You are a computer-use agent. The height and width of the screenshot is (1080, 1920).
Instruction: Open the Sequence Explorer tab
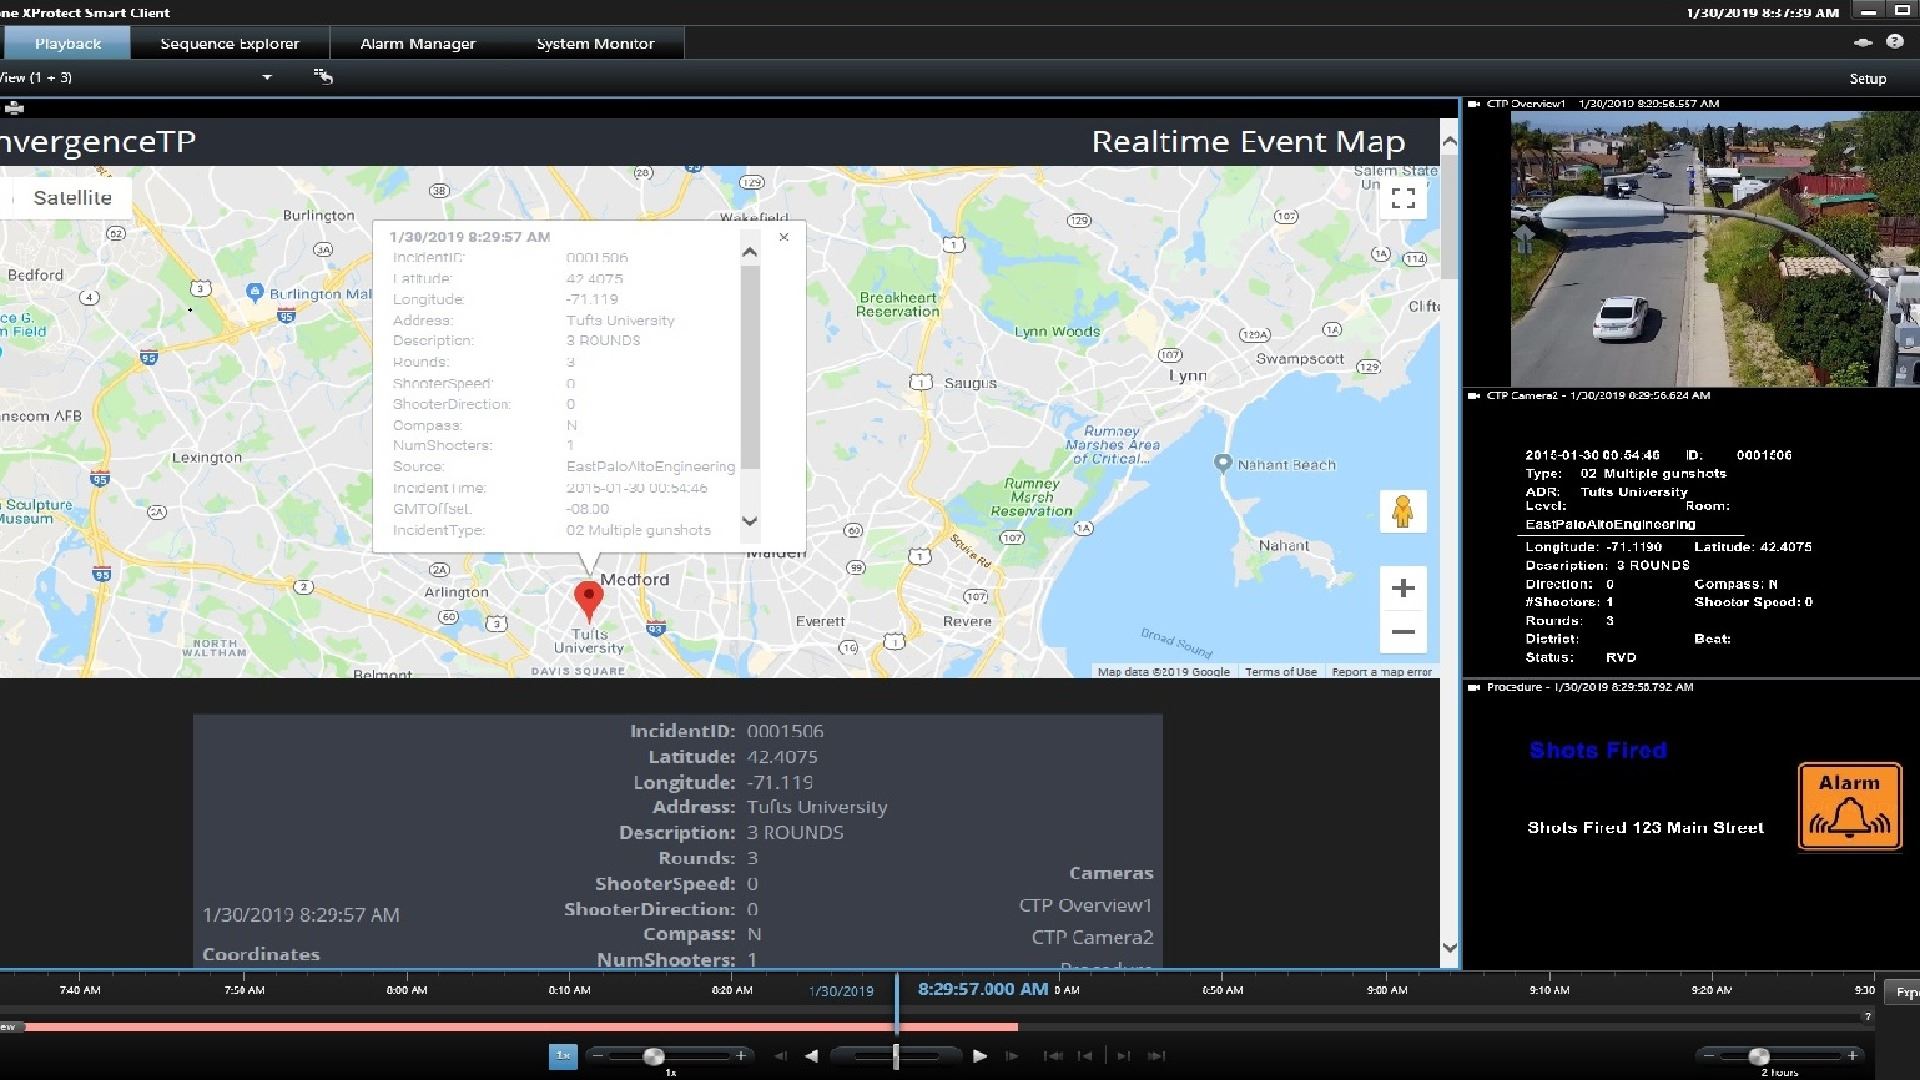(229, 44)
